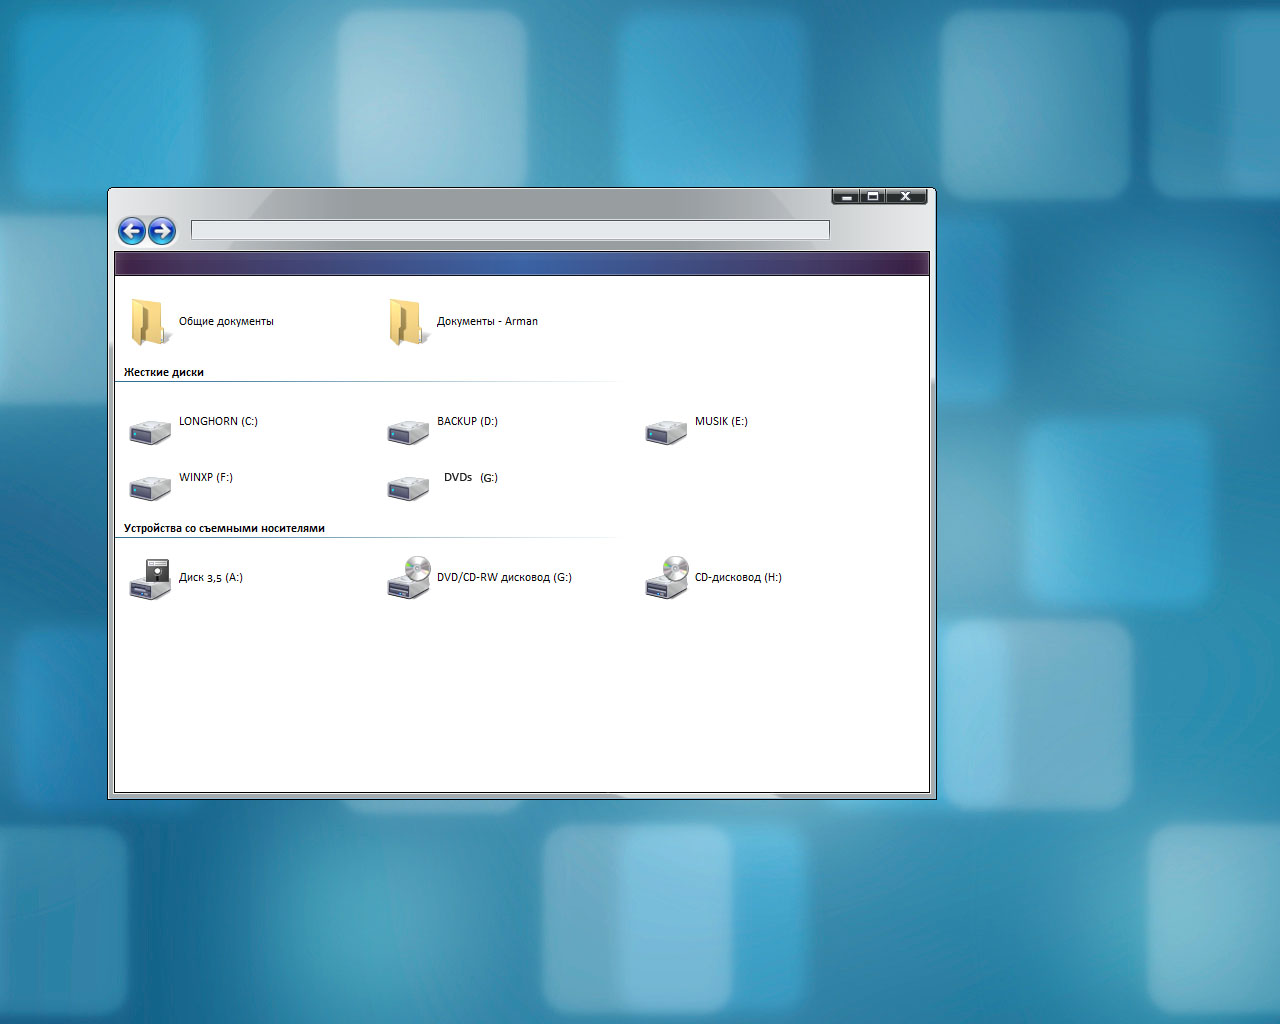Maximize the explorer window
Viewport: 1280px width, 1024px height.
click(873, 197)
